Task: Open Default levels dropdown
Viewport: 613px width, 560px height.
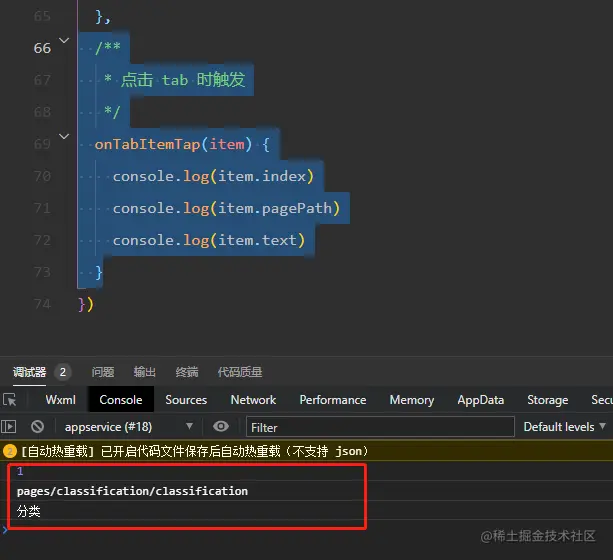Action: point(565,427)
